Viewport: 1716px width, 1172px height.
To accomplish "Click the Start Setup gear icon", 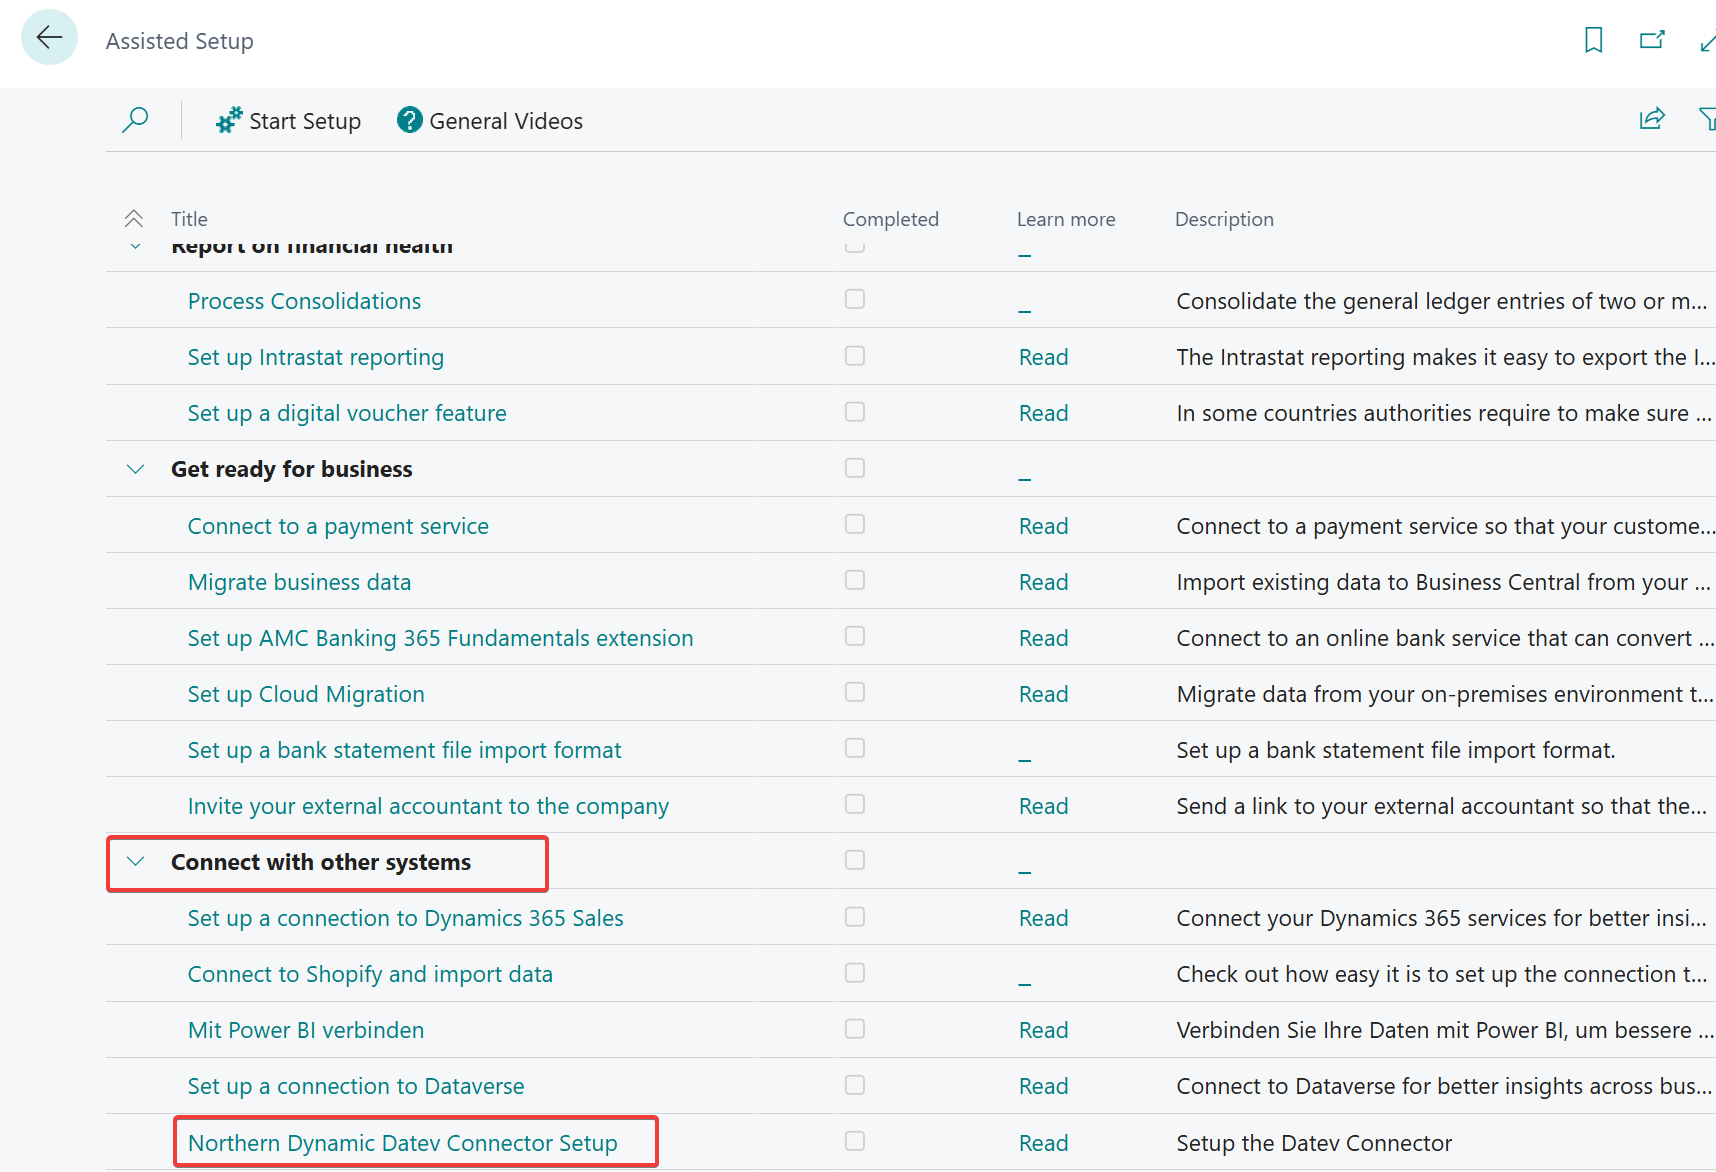I will click(x=229, y=120).
